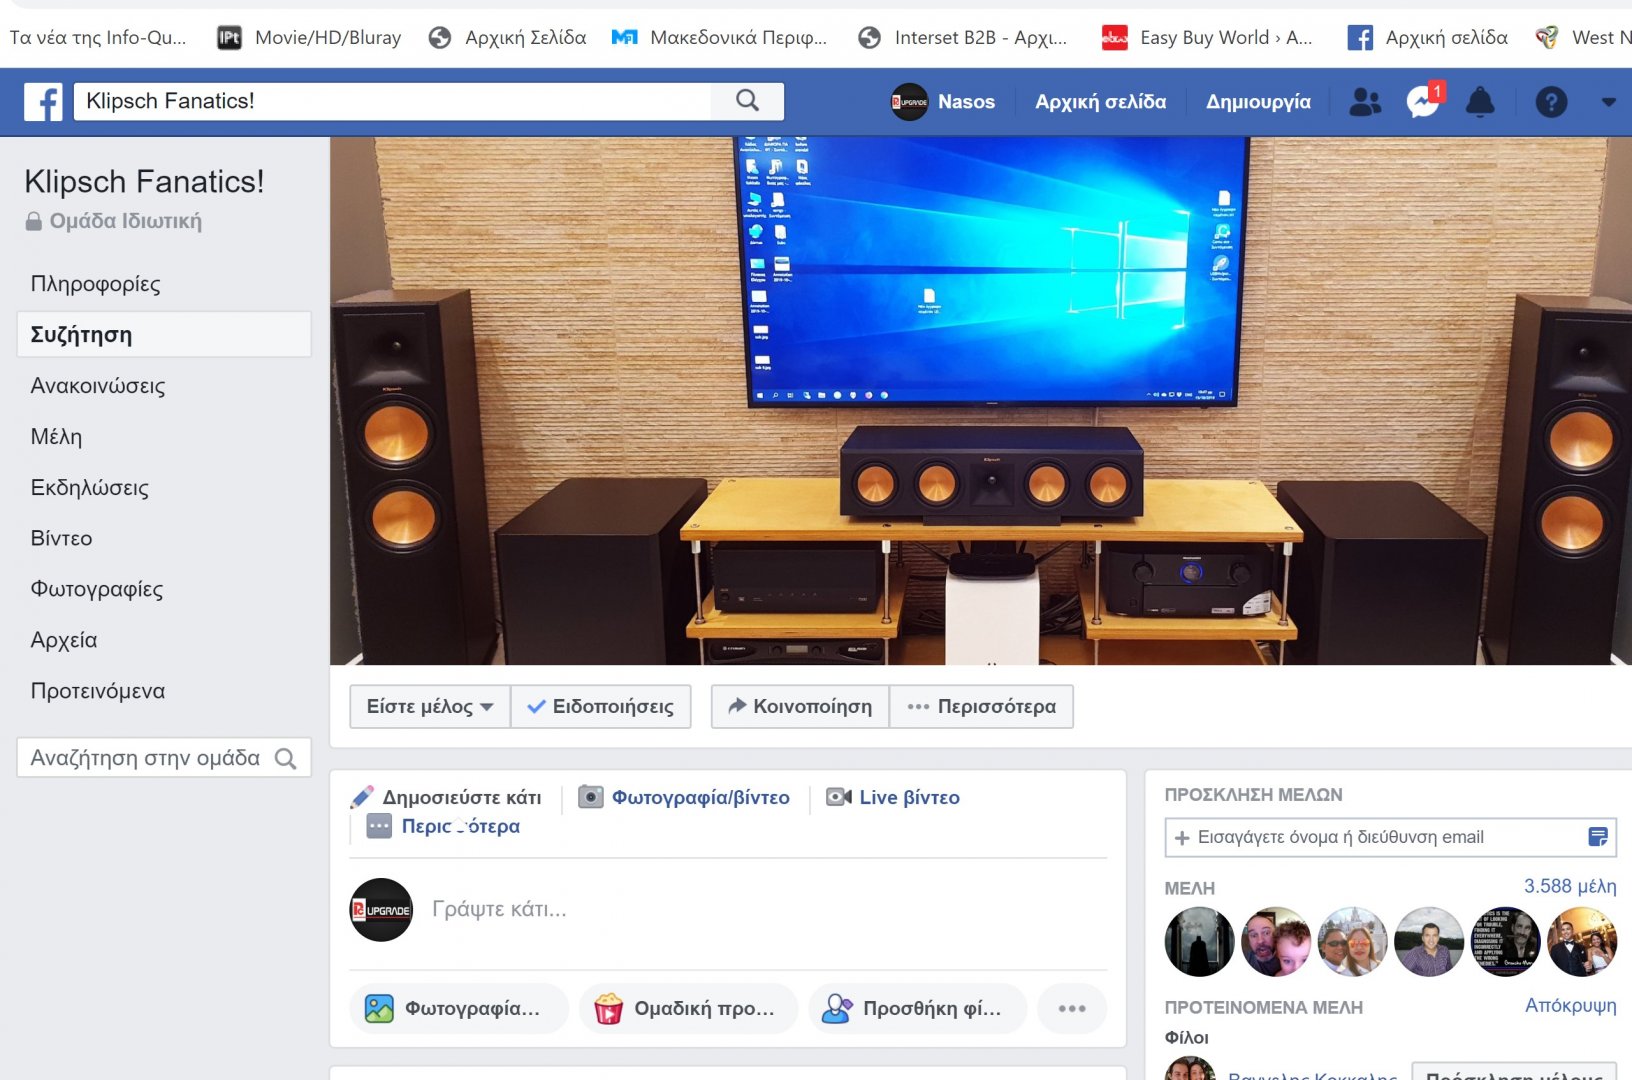Open the friend requests icon

(1365, 102)
